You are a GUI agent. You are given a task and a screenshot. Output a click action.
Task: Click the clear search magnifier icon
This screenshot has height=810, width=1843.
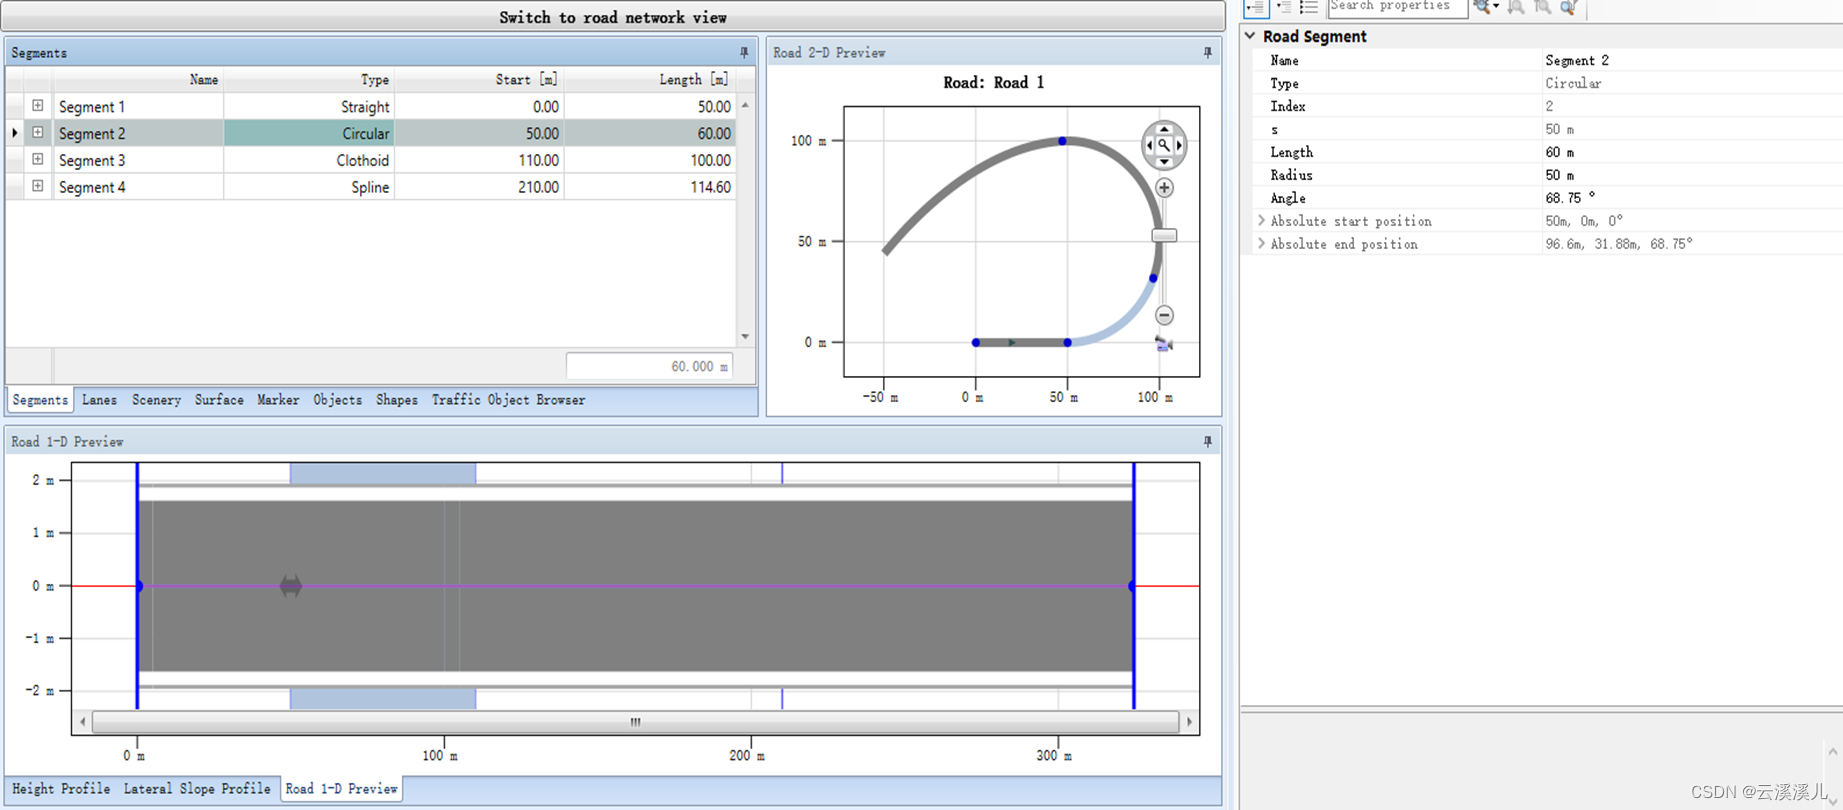coord(1569,7)
